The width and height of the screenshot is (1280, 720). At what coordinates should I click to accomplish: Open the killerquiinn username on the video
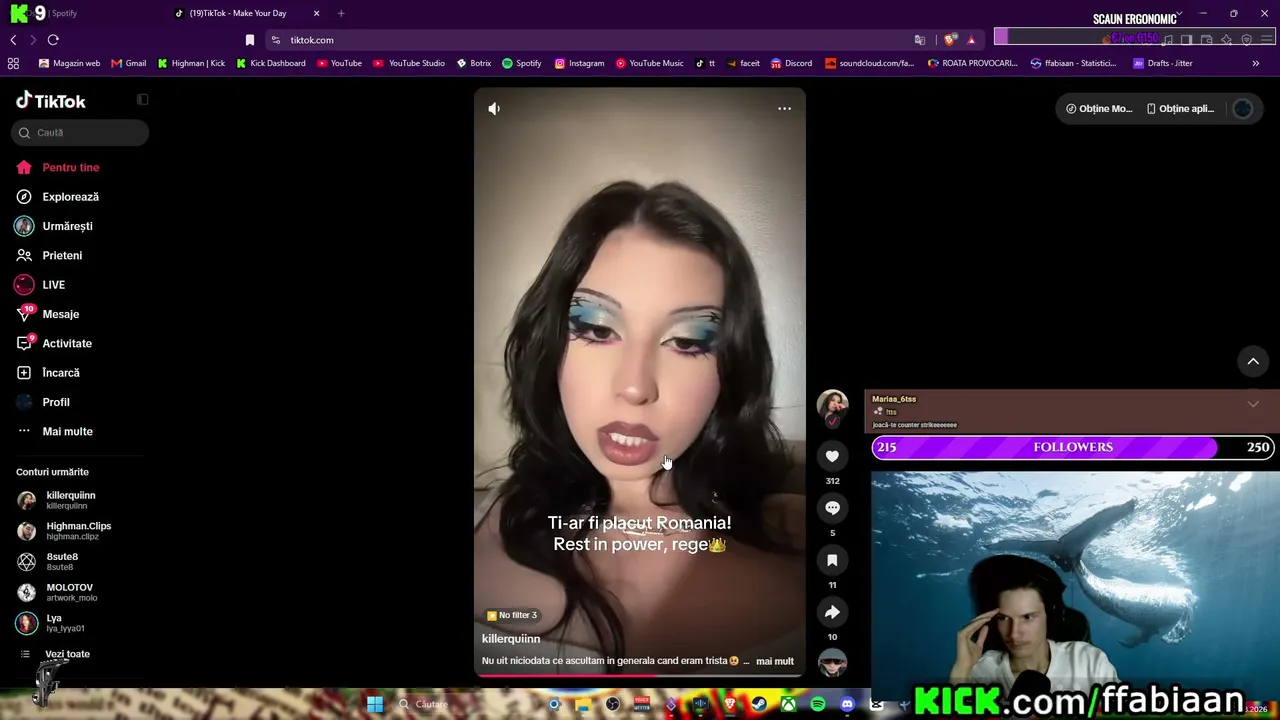(x=511, y=639)
